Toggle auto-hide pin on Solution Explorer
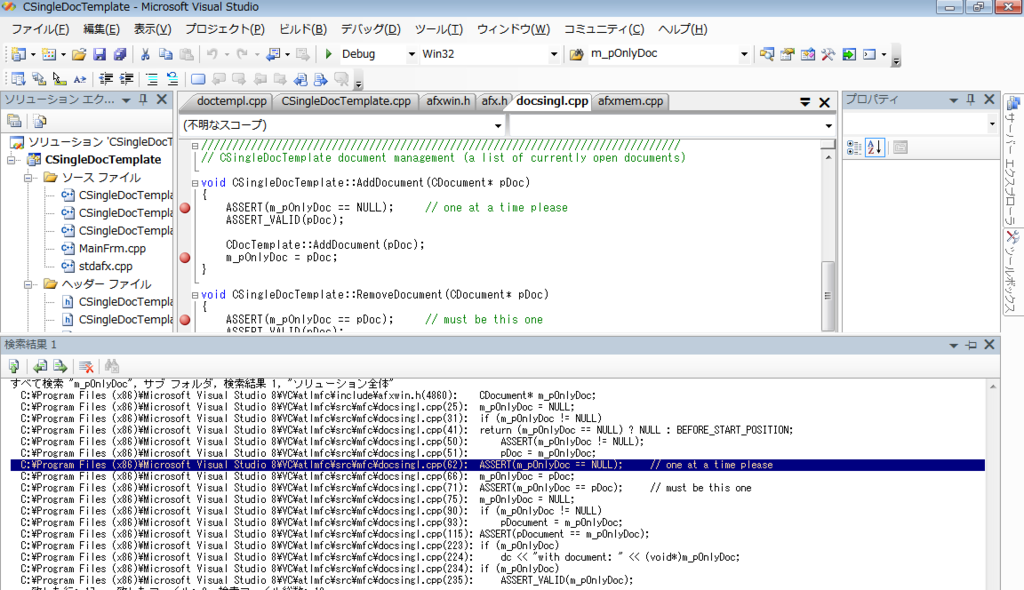 pyautogui.click(x=144, y=99)
